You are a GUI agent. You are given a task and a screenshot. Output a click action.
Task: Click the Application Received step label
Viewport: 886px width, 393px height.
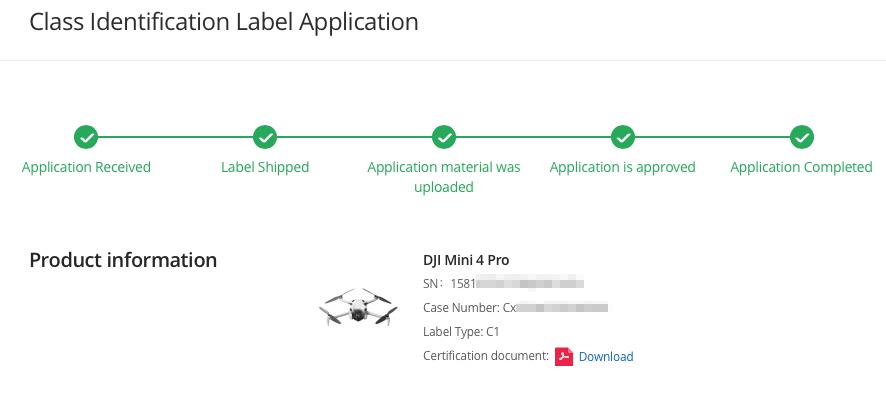(86, 168)
